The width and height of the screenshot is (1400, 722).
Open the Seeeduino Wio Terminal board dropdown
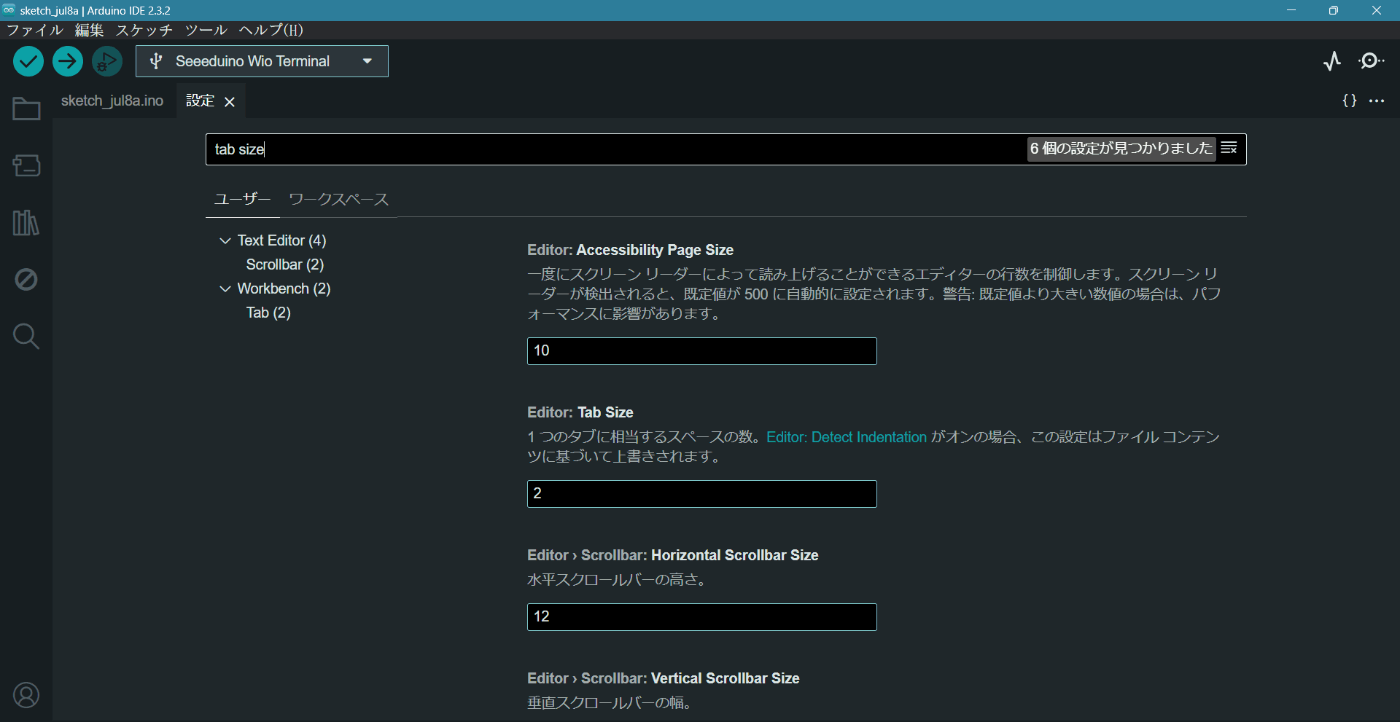(262, 61)
